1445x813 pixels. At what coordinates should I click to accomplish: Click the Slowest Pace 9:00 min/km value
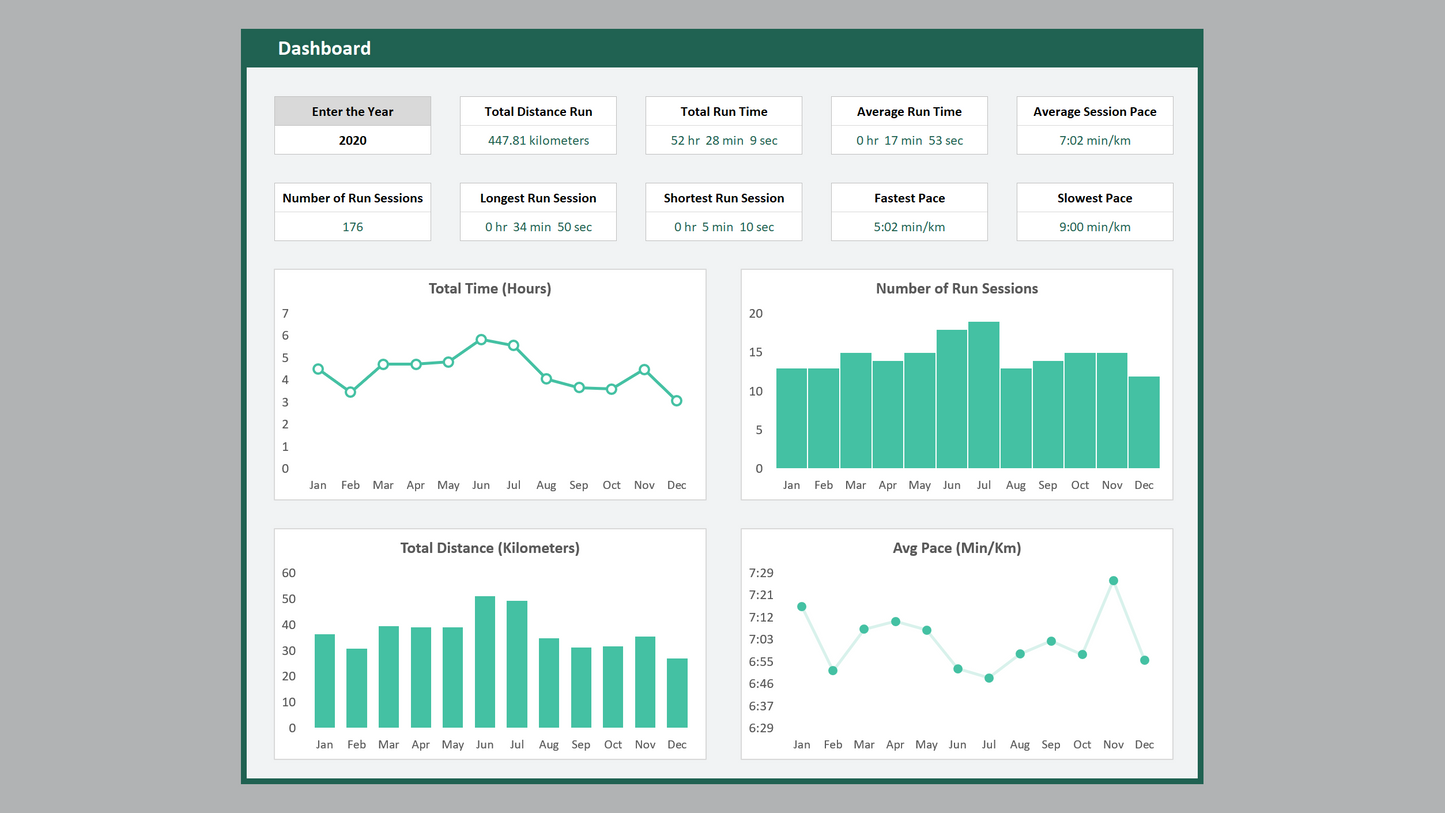coord(1094,227)
